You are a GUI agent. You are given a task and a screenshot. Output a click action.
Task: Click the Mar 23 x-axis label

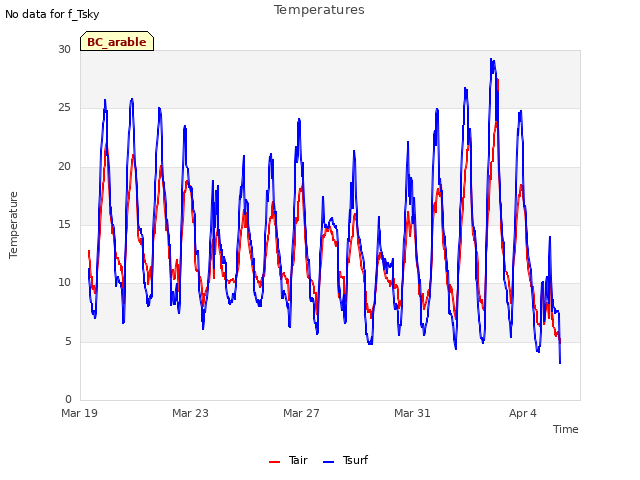coord(190,413)
